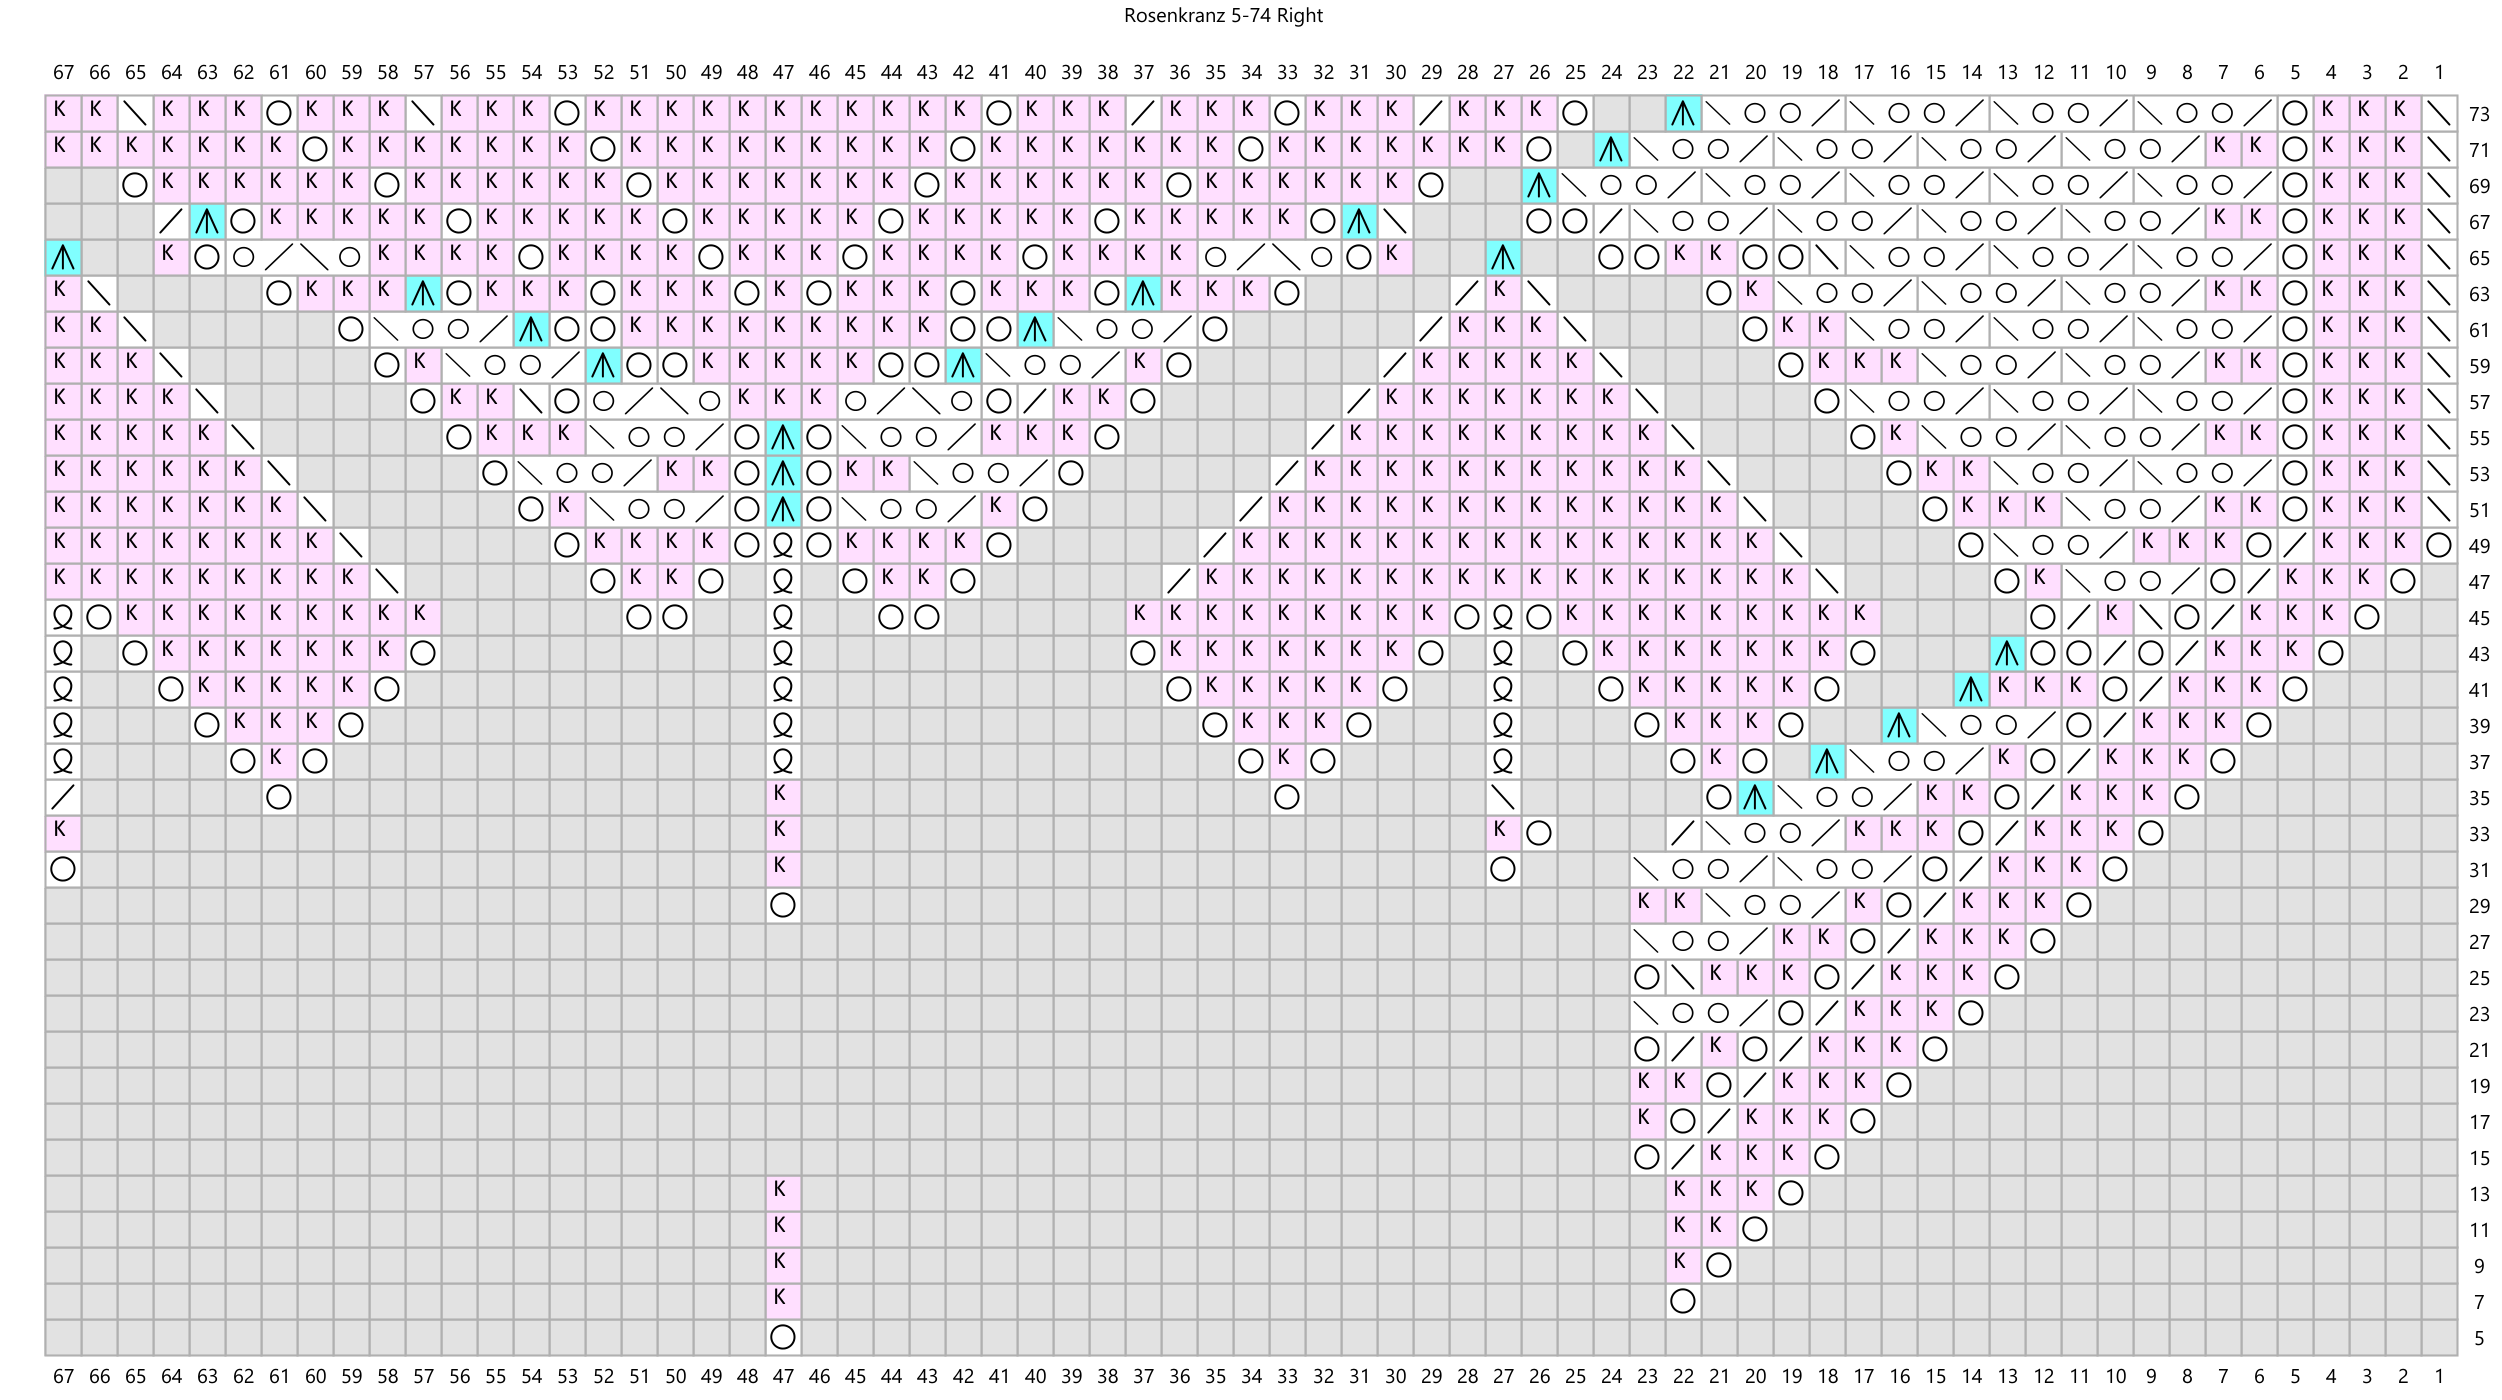The width and height of the screenshot is (2502, 1400).
Task: Click the K stitch at row 33, column 67
Action: click(63, 833)
